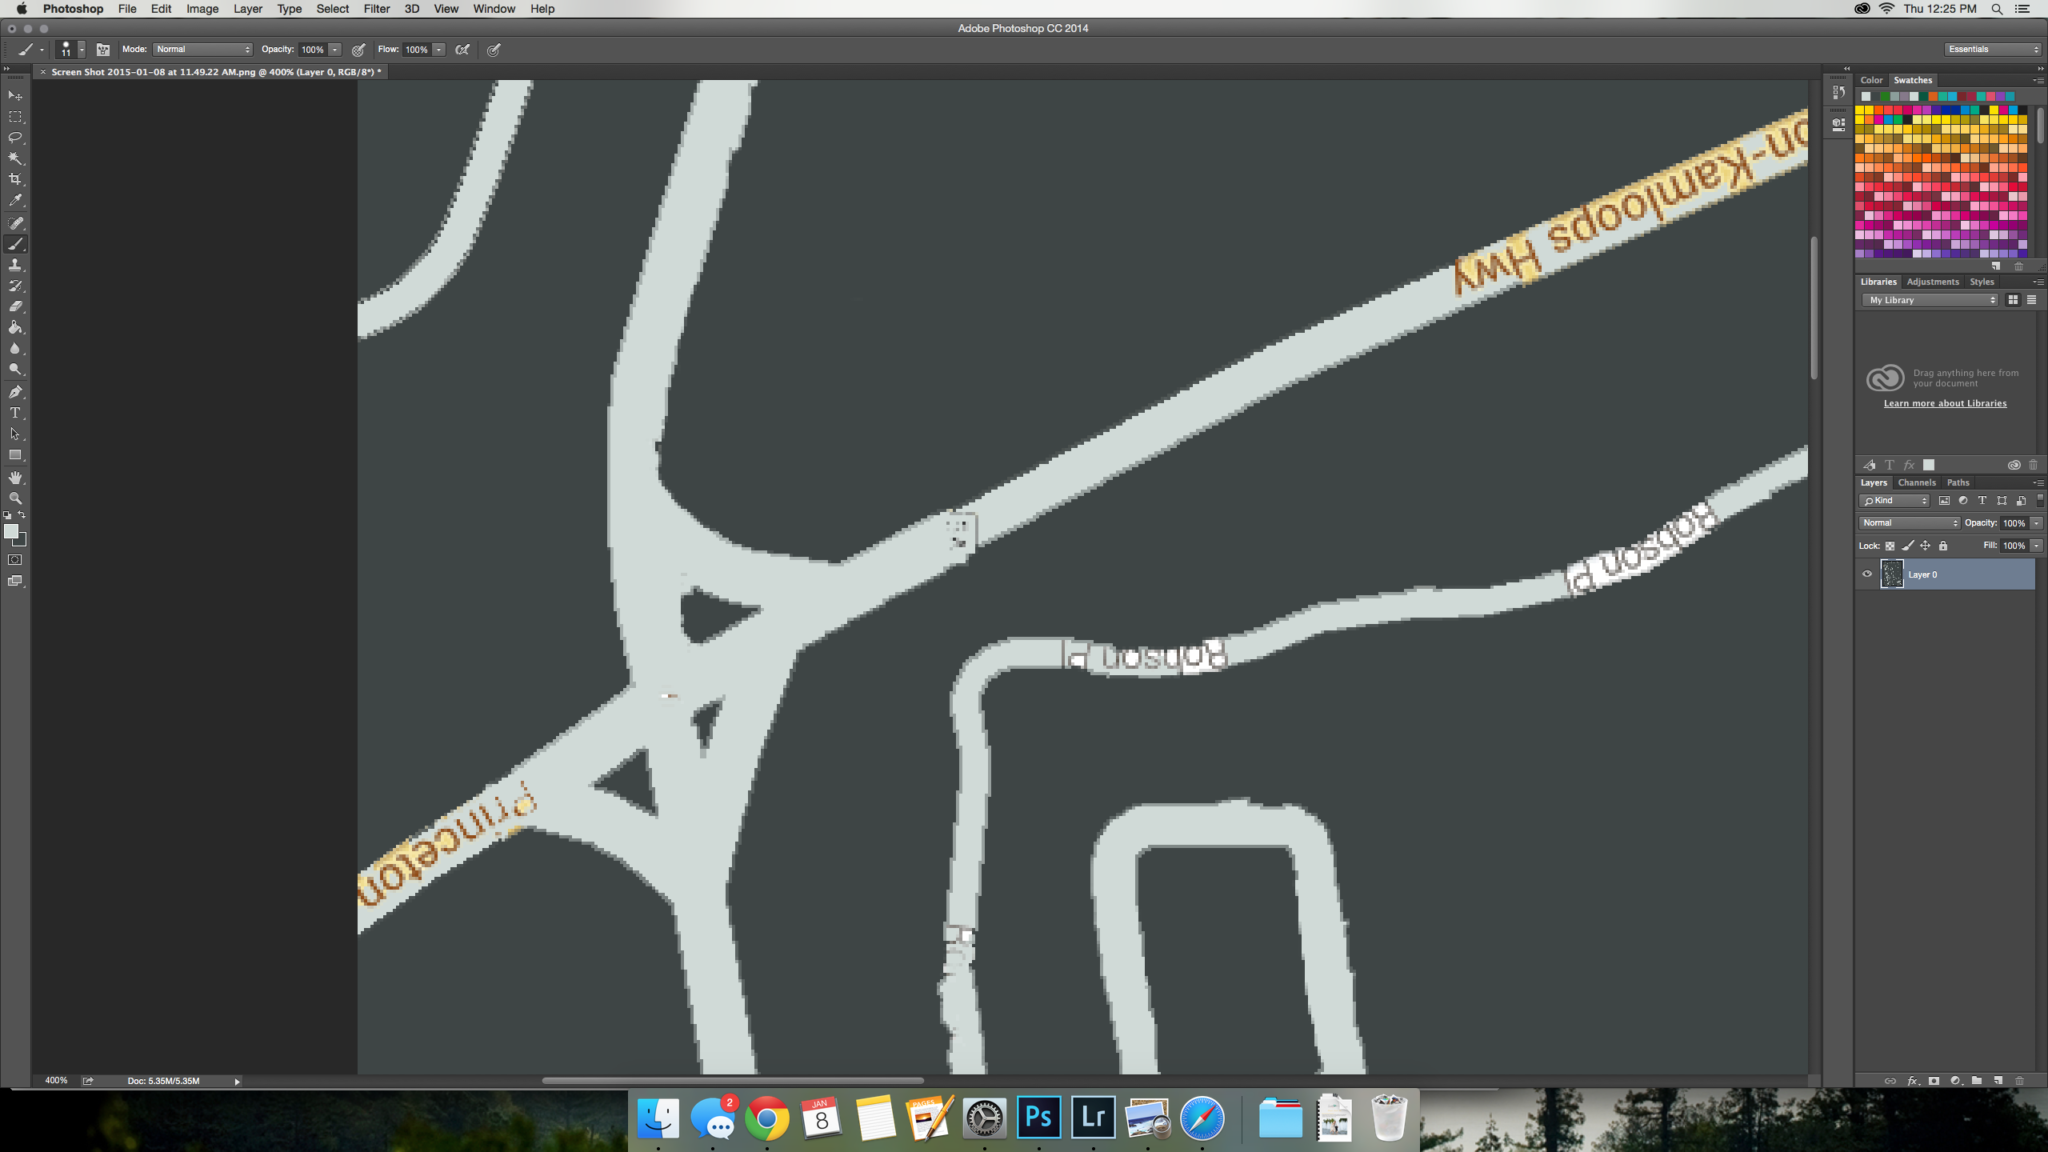Screen dimensions: 2048x1152
Task: Open the Brush Preset picker in options bar
Action: [x=68, y=48]
